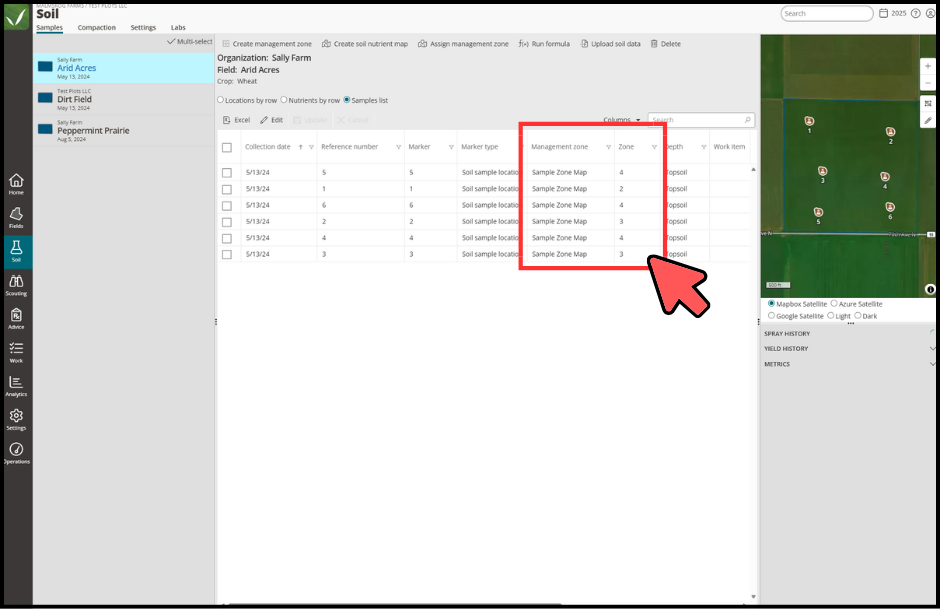Viewport: 940px width, 611px height.
Task: Open the Analytics sidebar icon
Action: [x=16, y=386]
